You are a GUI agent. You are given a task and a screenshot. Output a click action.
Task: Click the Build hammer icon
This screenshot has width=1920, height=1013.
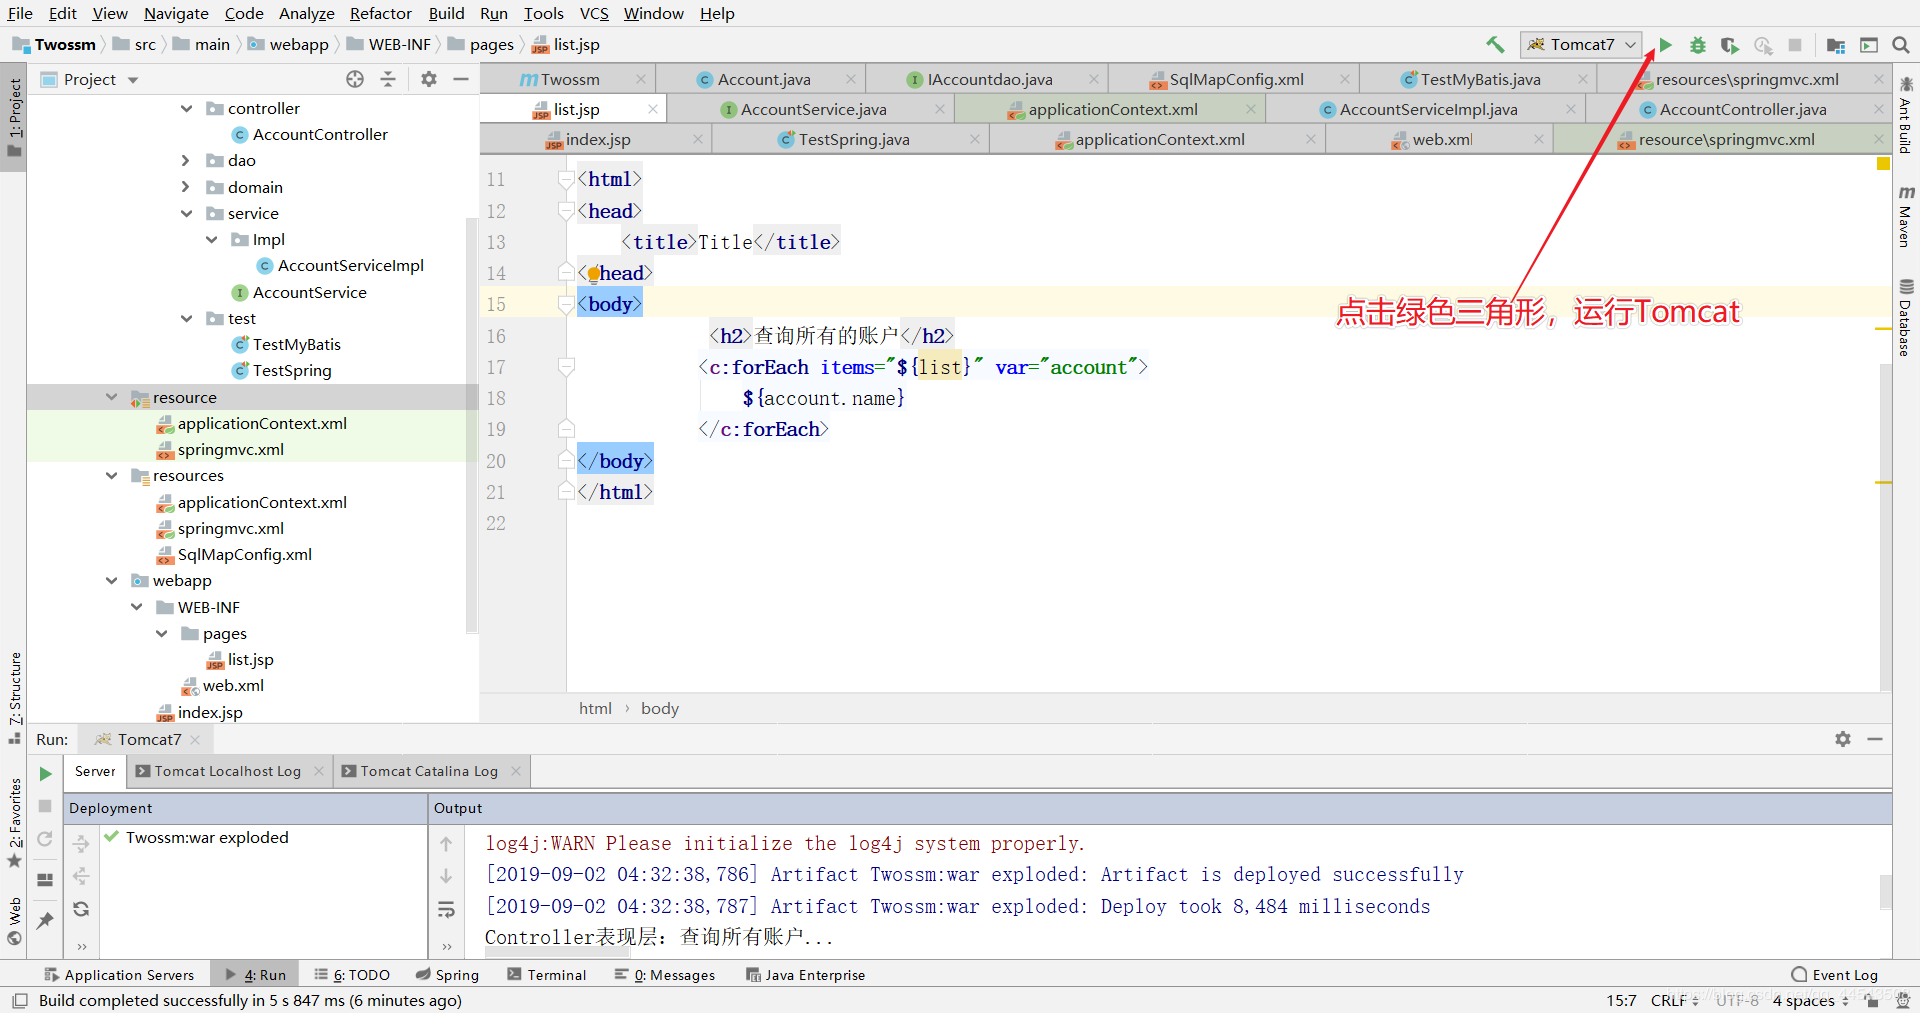(1495, 45)
